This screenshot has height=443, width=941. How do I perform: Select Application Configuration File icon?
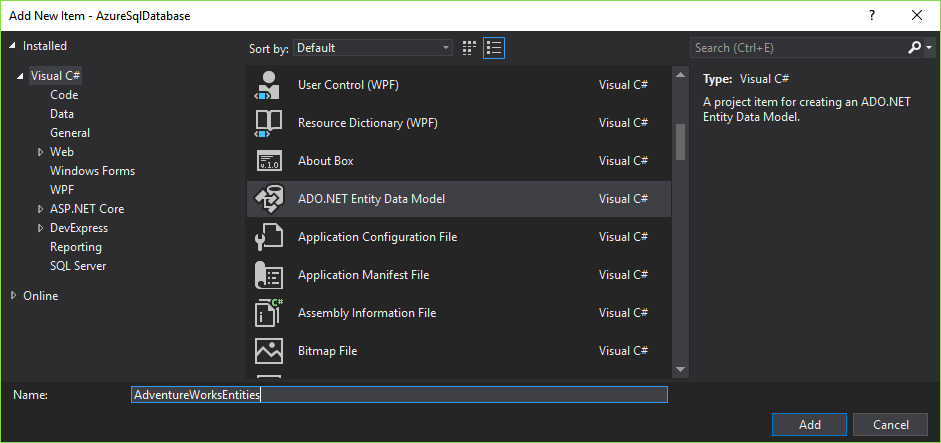pos(268,237)
